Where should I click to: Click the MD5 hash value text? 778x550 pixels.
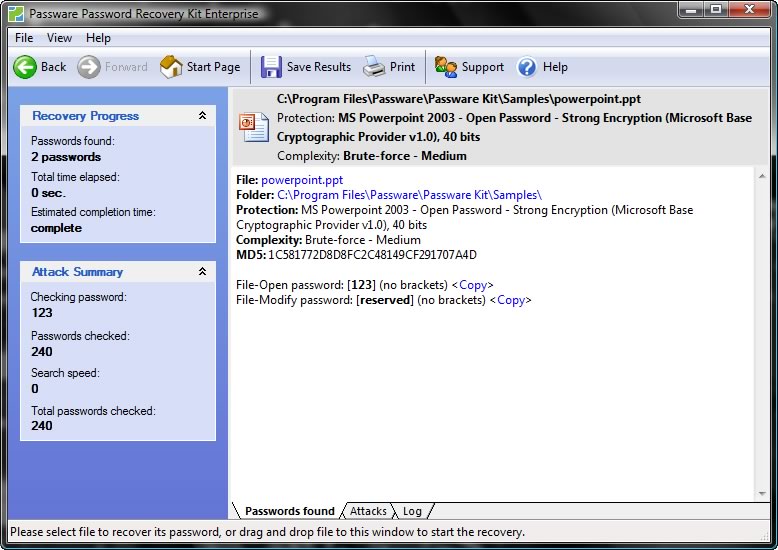372,255
